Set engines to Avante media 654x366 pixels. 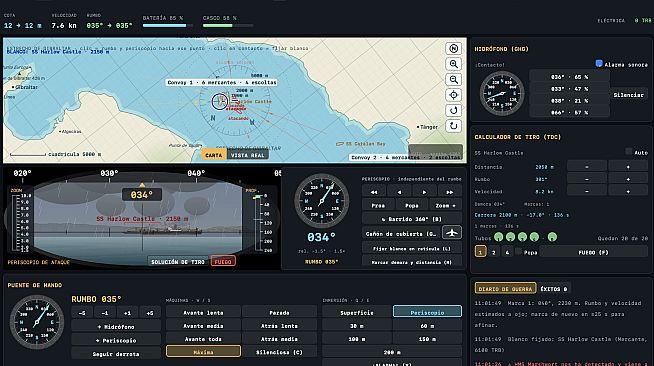click(204, 326)
